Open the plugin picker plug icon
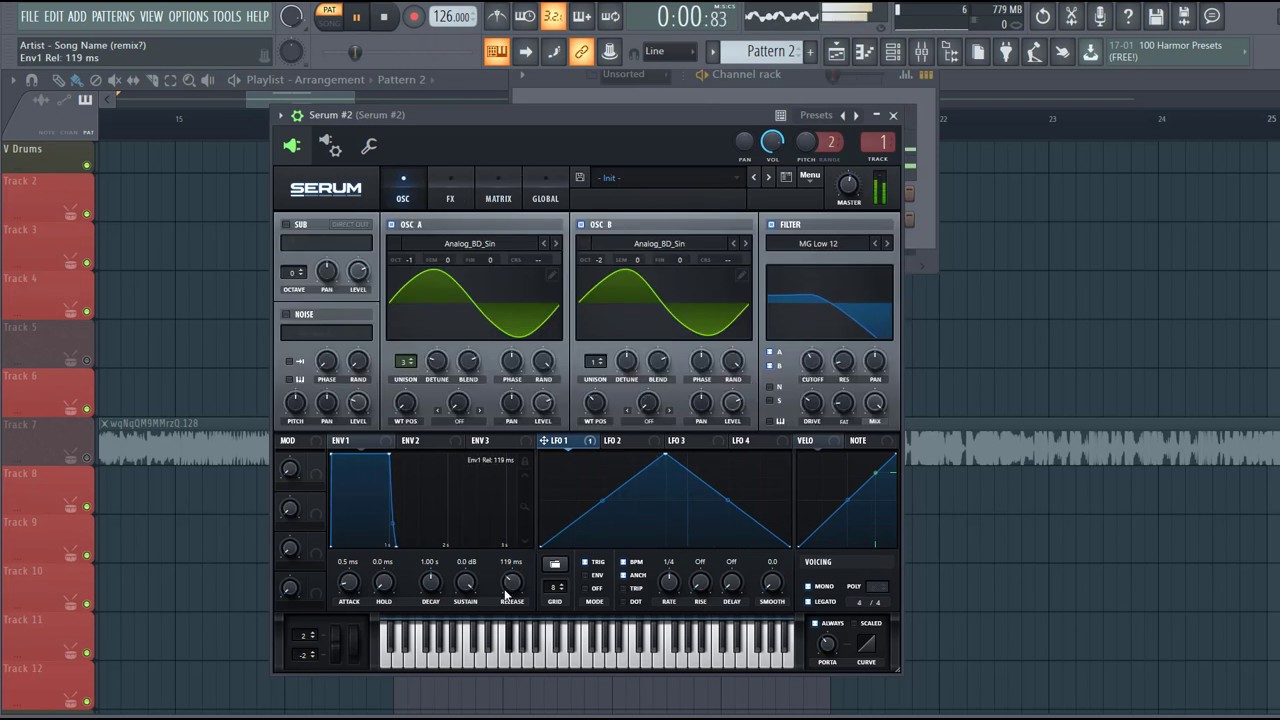Image resolution: width=1280 pixels, height=720 pixels. coord(1006,52)
